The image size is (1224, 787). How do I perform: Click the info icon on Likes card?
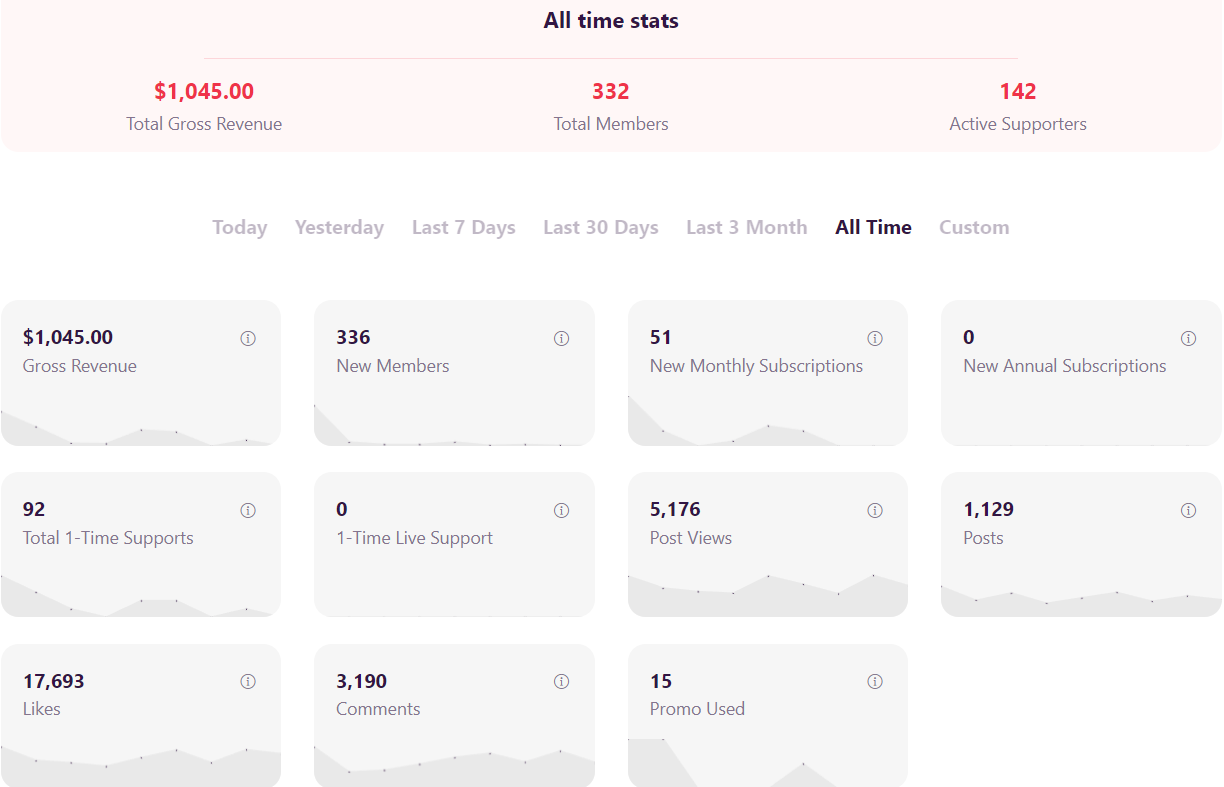coord(248,682)
